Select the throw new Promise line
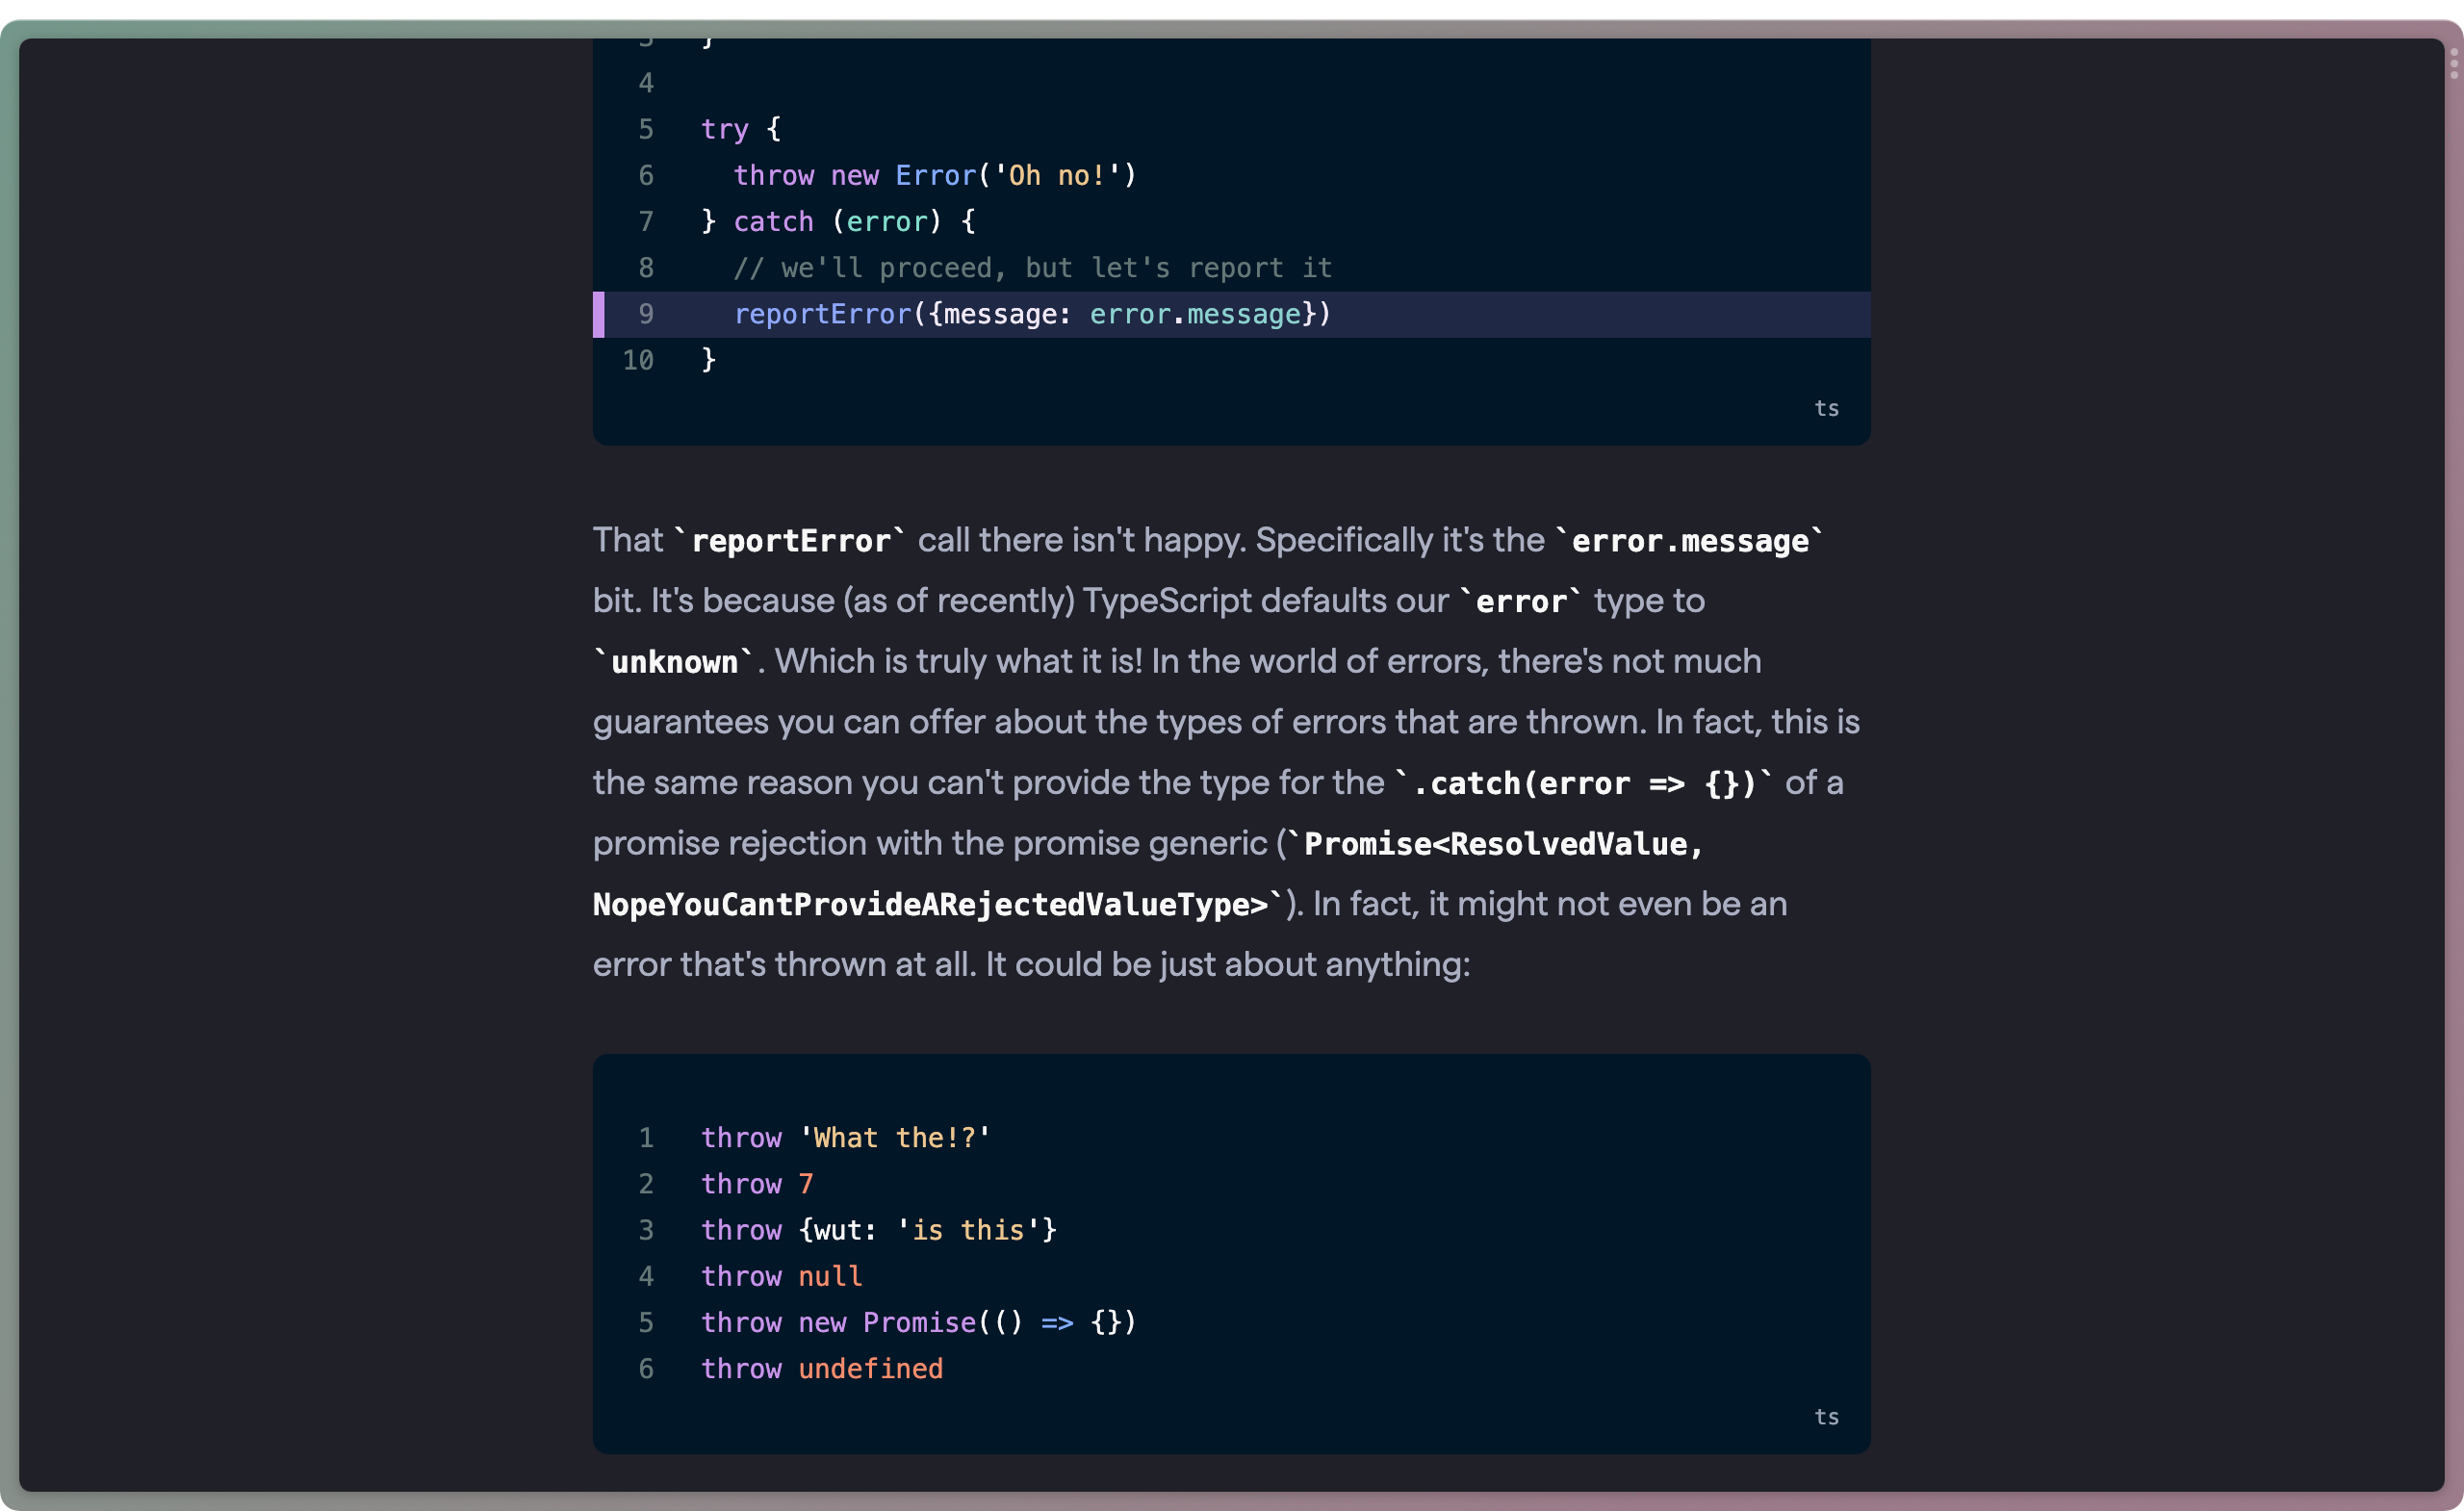Image resolution: width=2464 pixels, height=1511 pixels. pyautogui.click(x=917, y=1322)
